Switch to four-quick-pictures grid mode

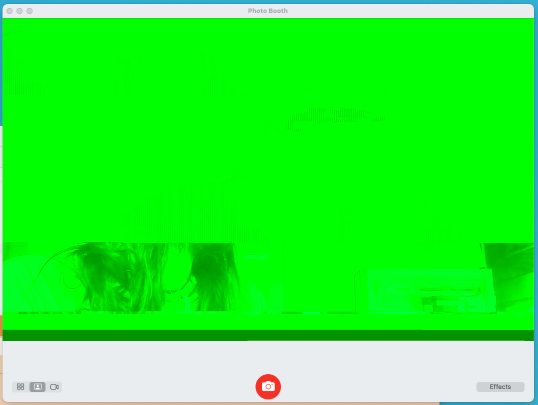tap(21, 387)
